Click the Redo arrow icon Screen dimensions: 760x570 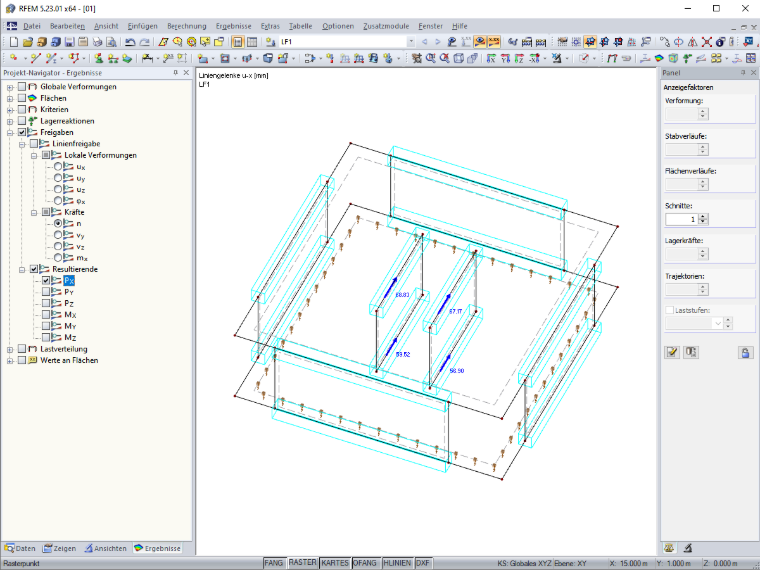coord(144,42)
